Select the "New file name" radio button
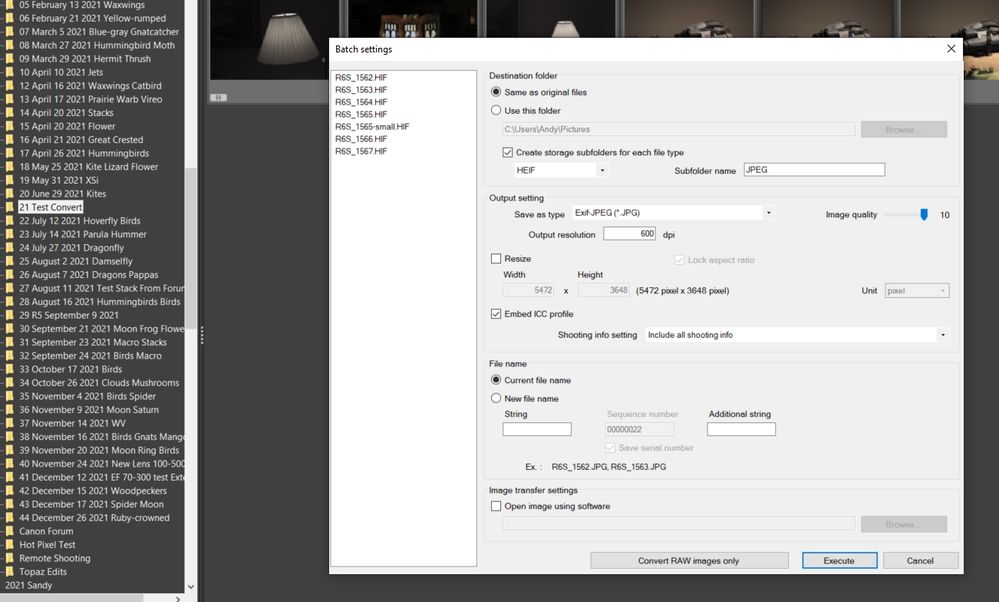Viewport: 999px width, 602px height. pos(496,398)
